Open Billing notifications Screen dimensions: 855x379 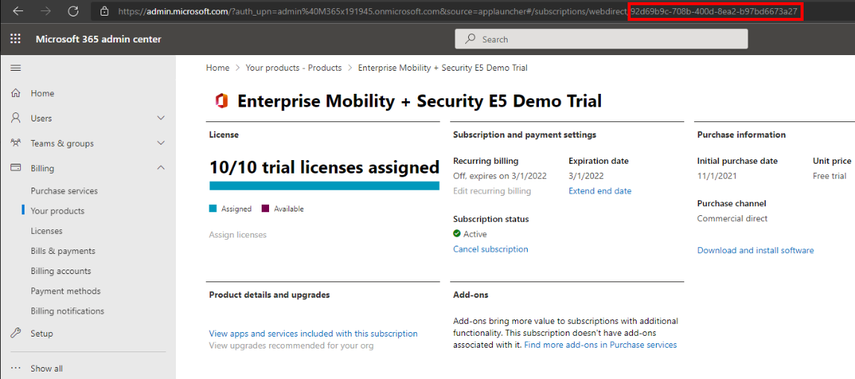pos(67,311)
